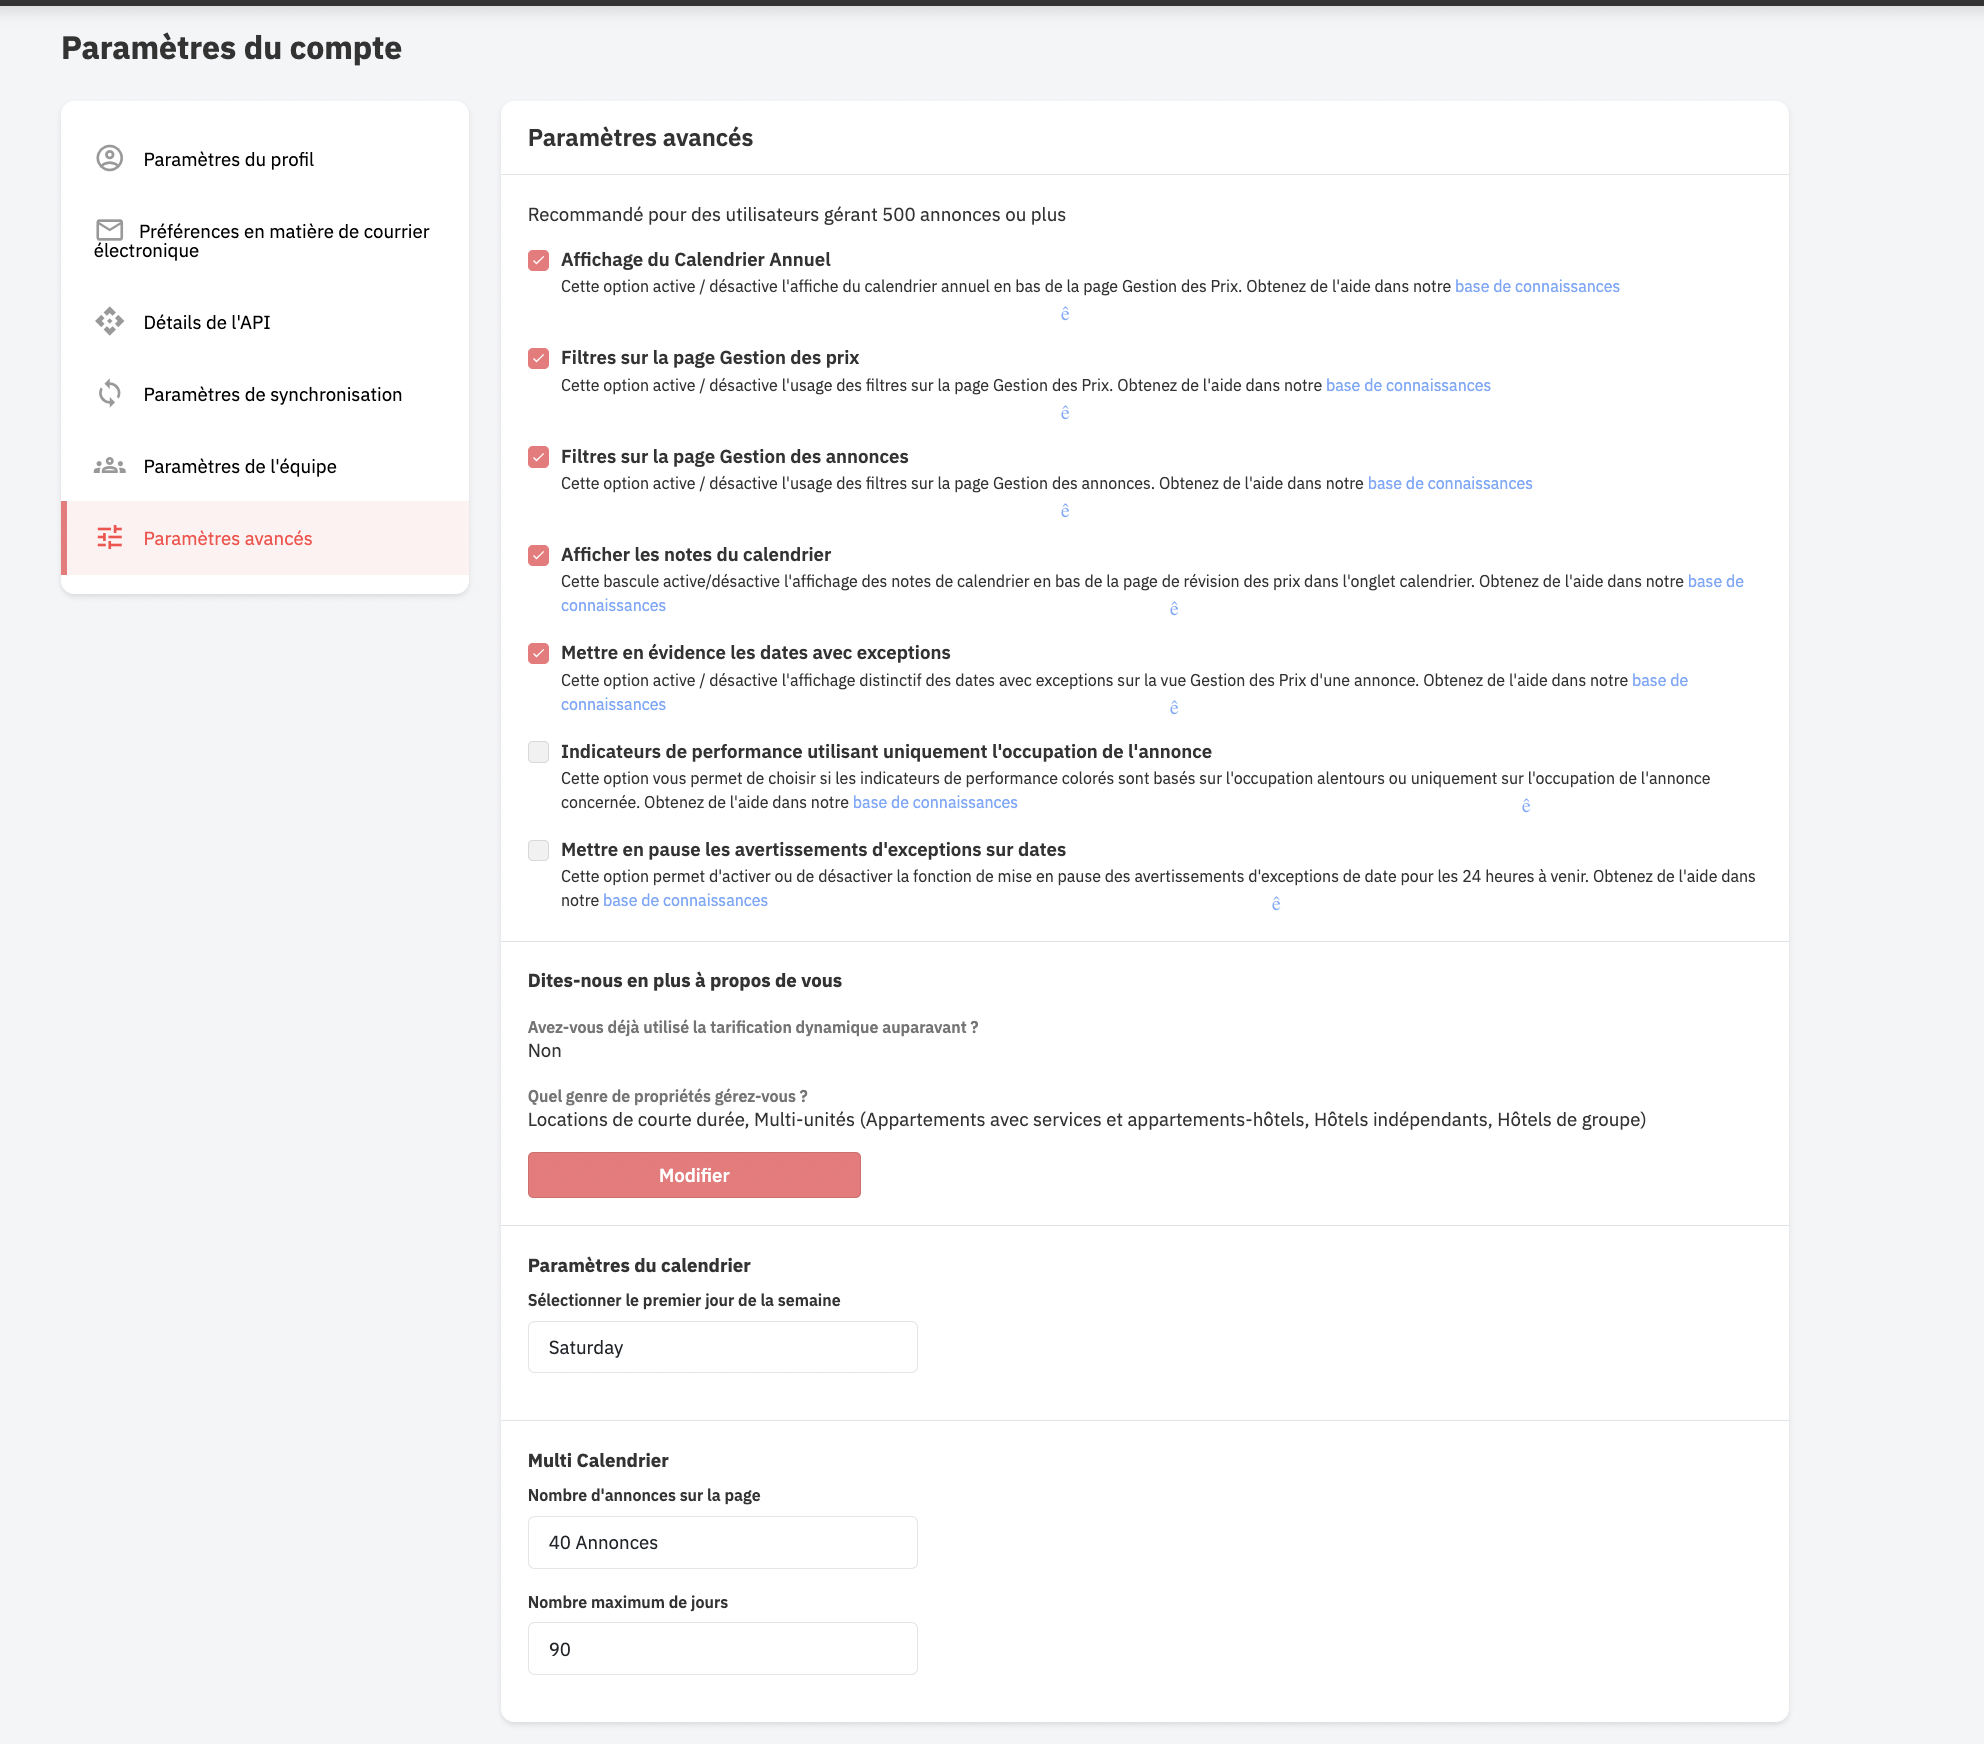
Task: Enable Indicateurs de performance occupation de l'annonce
Action: click(539, 752)
